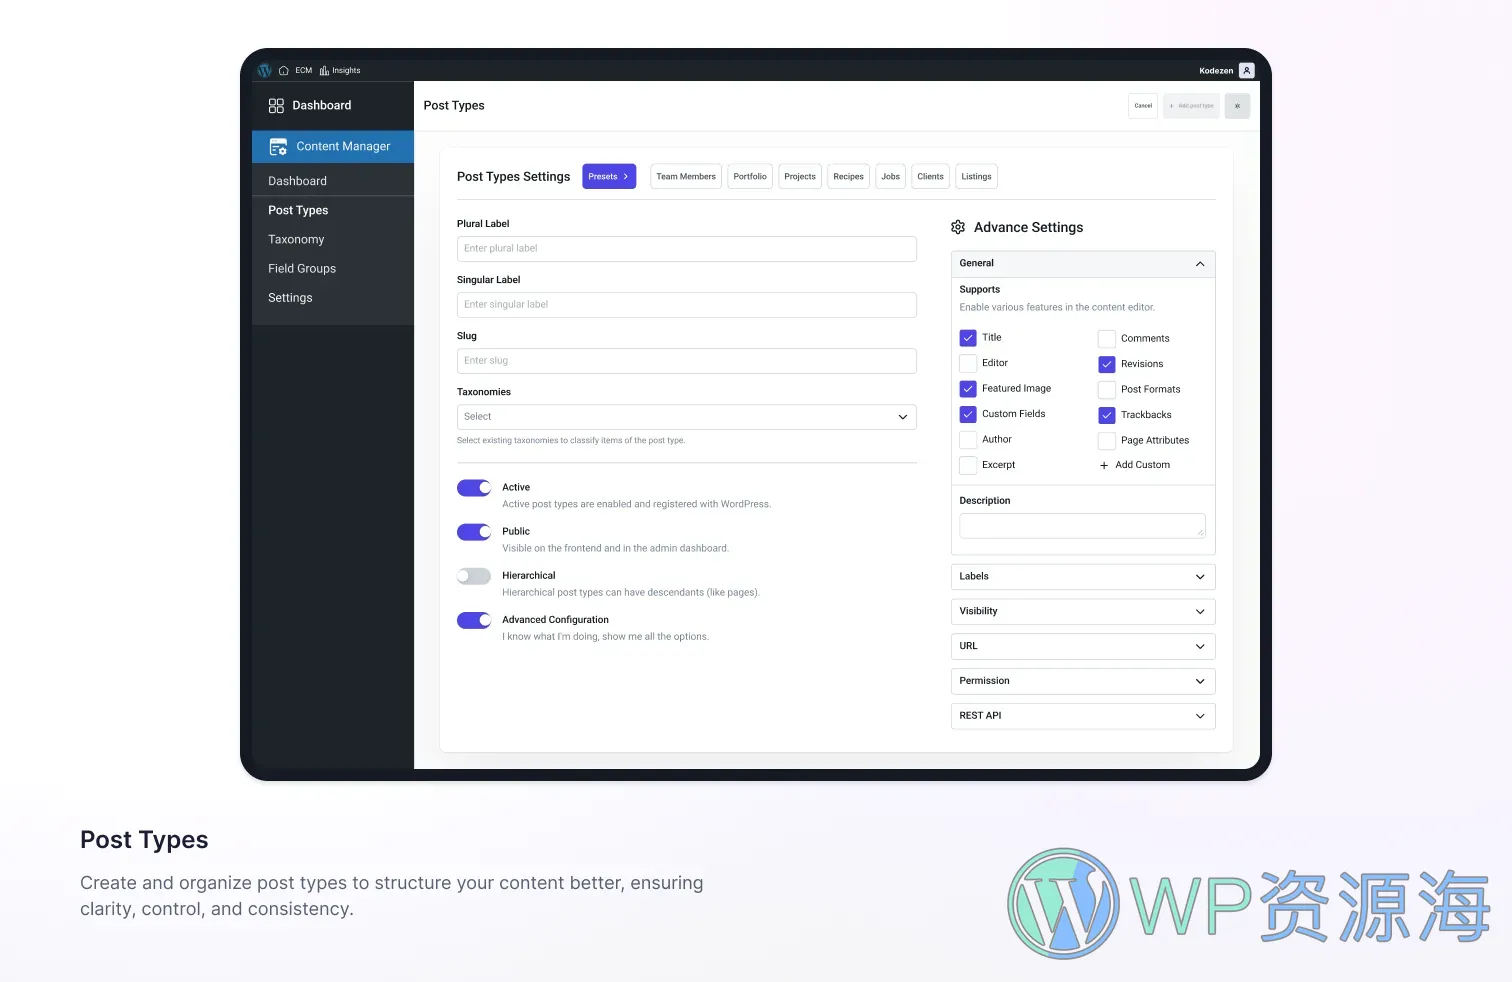Collapse the General settings section
Viewport: 1512px width, 982px height.
tap(1199, 263)
